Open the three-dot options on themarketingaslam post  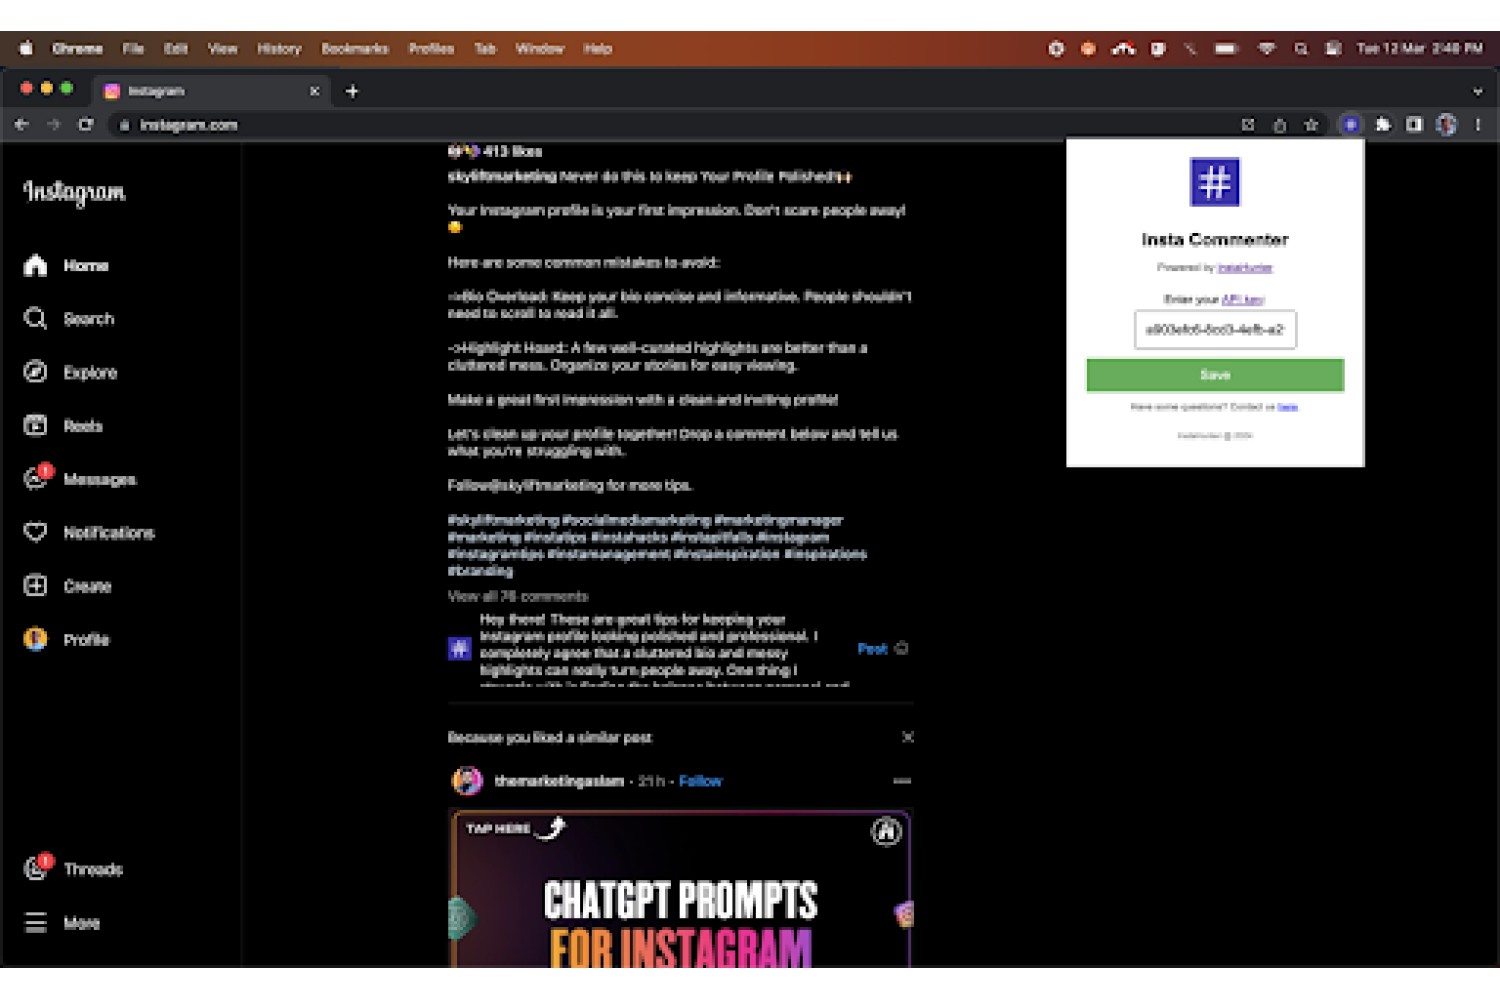coord(902,781)
